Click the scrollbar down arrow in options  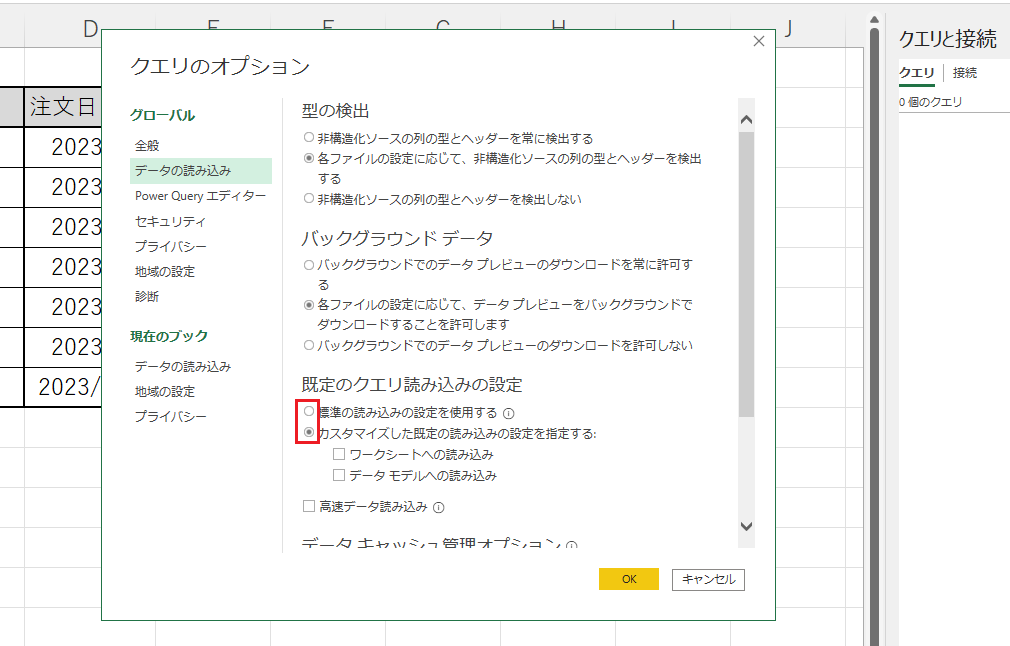click(x=746, y=526)
